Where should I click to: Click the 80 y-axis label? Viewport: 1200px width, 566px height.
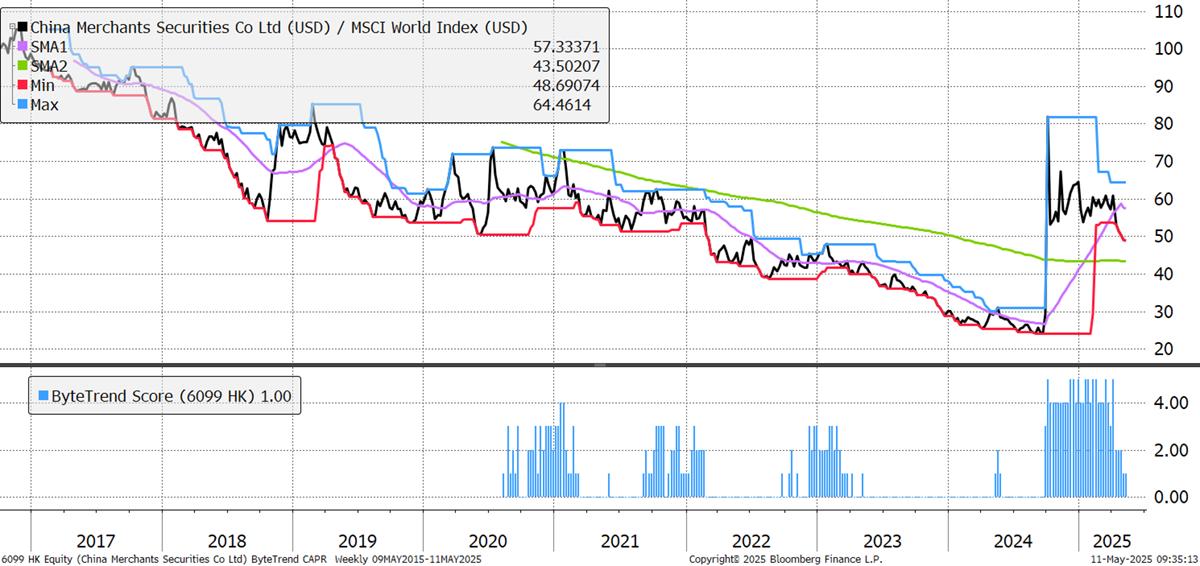pyautogui.click(x=1166, y=124)
